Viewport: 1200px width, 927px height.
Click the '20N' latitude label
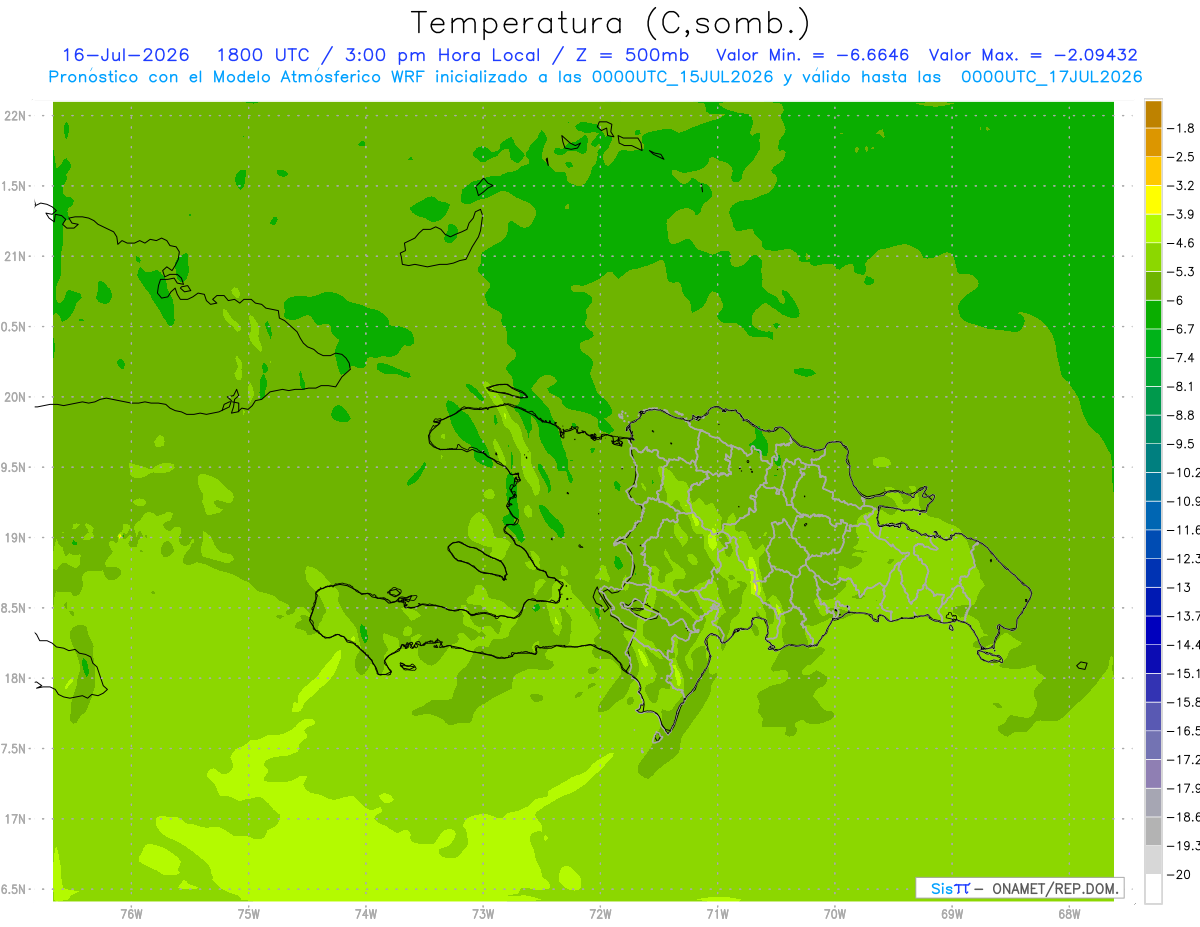click(x=17, y=397)
